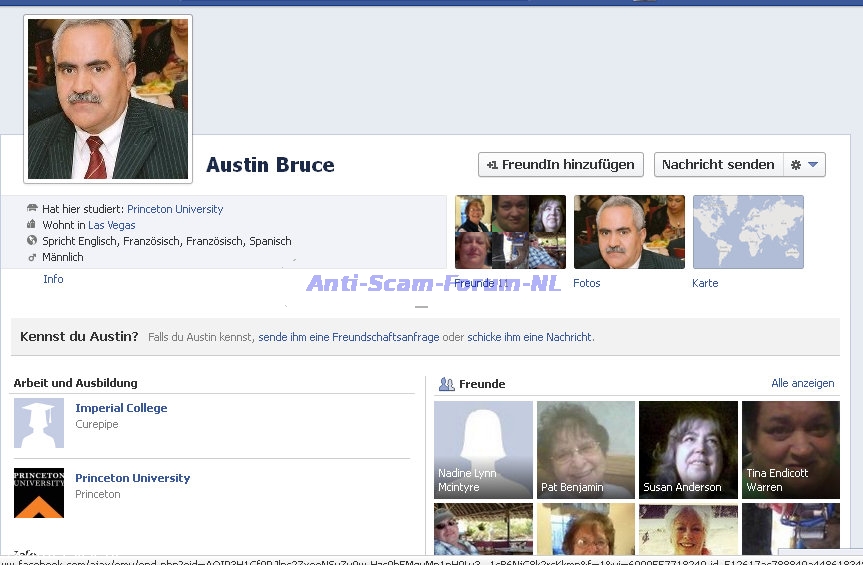Image resolution: width=863 pixels, height=565 pixels.
Task: Open the Fotos album thumbnail
Action: click(x=629, y=232)
